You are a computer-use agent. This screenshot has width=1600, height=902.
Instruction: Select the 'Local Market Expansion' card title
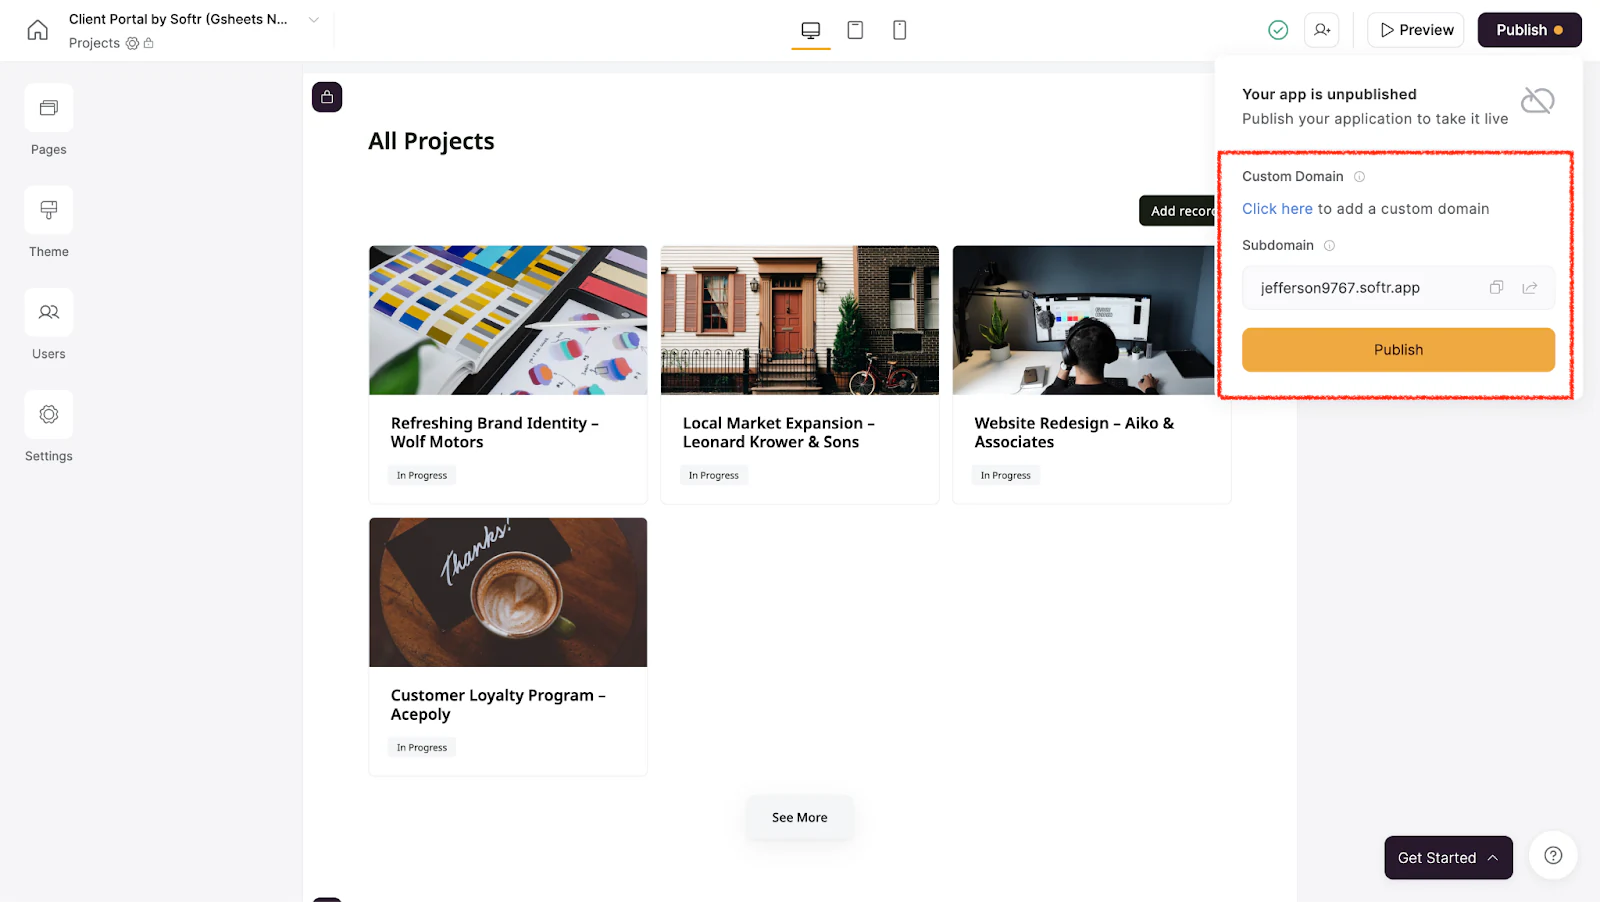click(x=778, y=433)
